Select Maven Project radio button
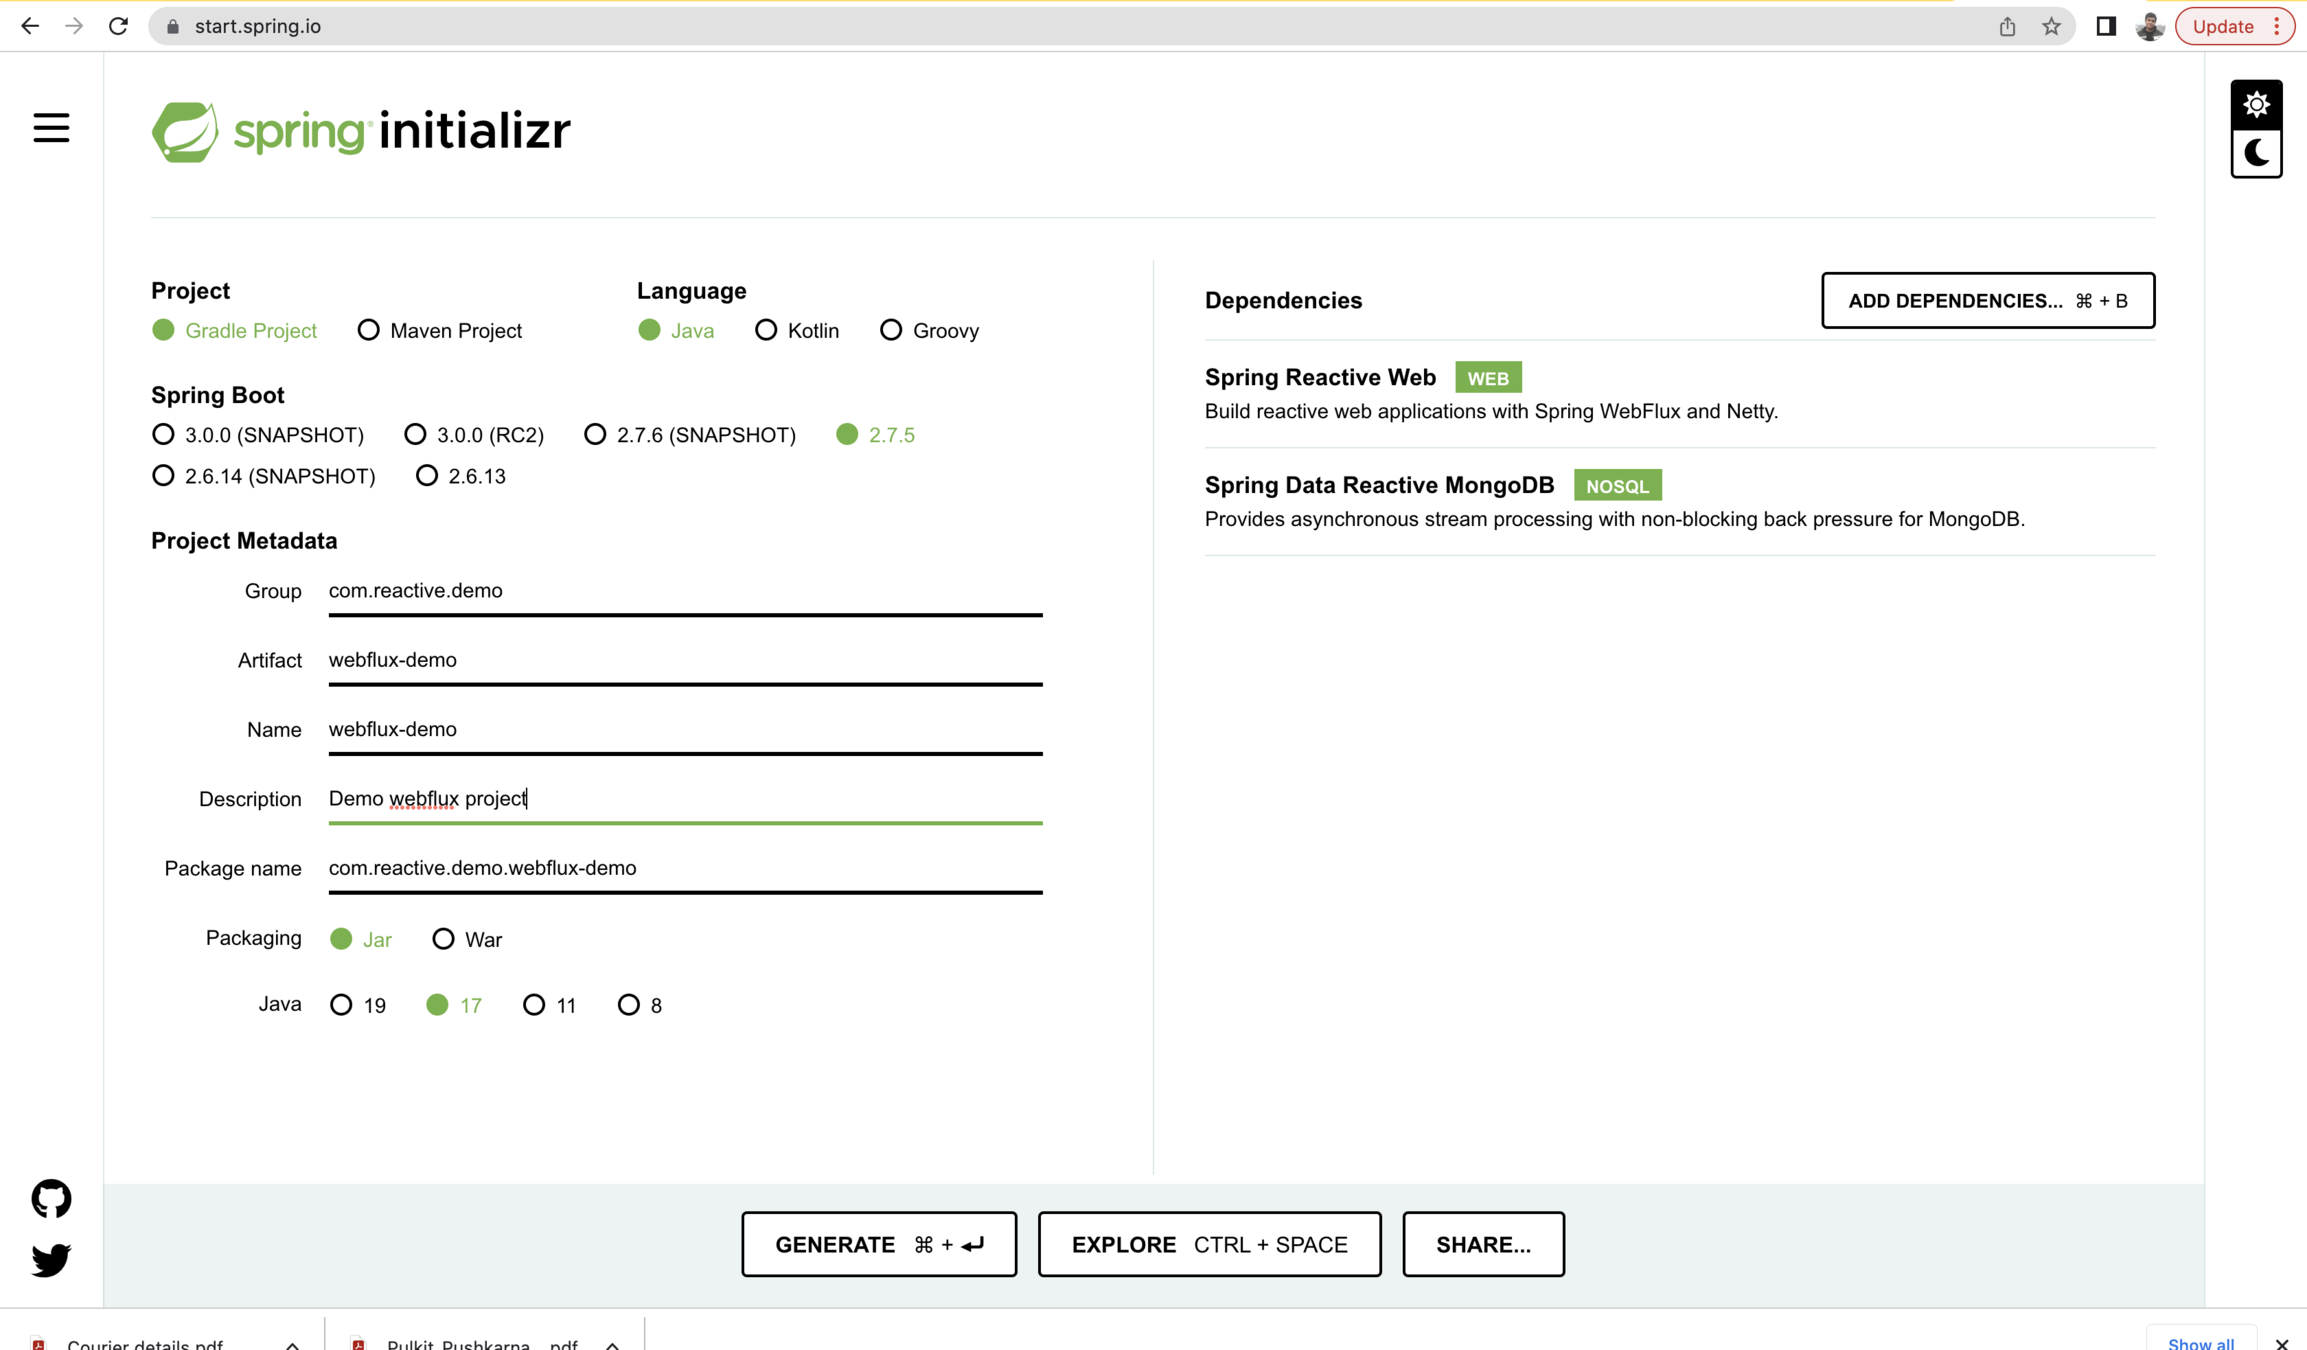The image size is (2307, 1350). click(x=368, y=330)
